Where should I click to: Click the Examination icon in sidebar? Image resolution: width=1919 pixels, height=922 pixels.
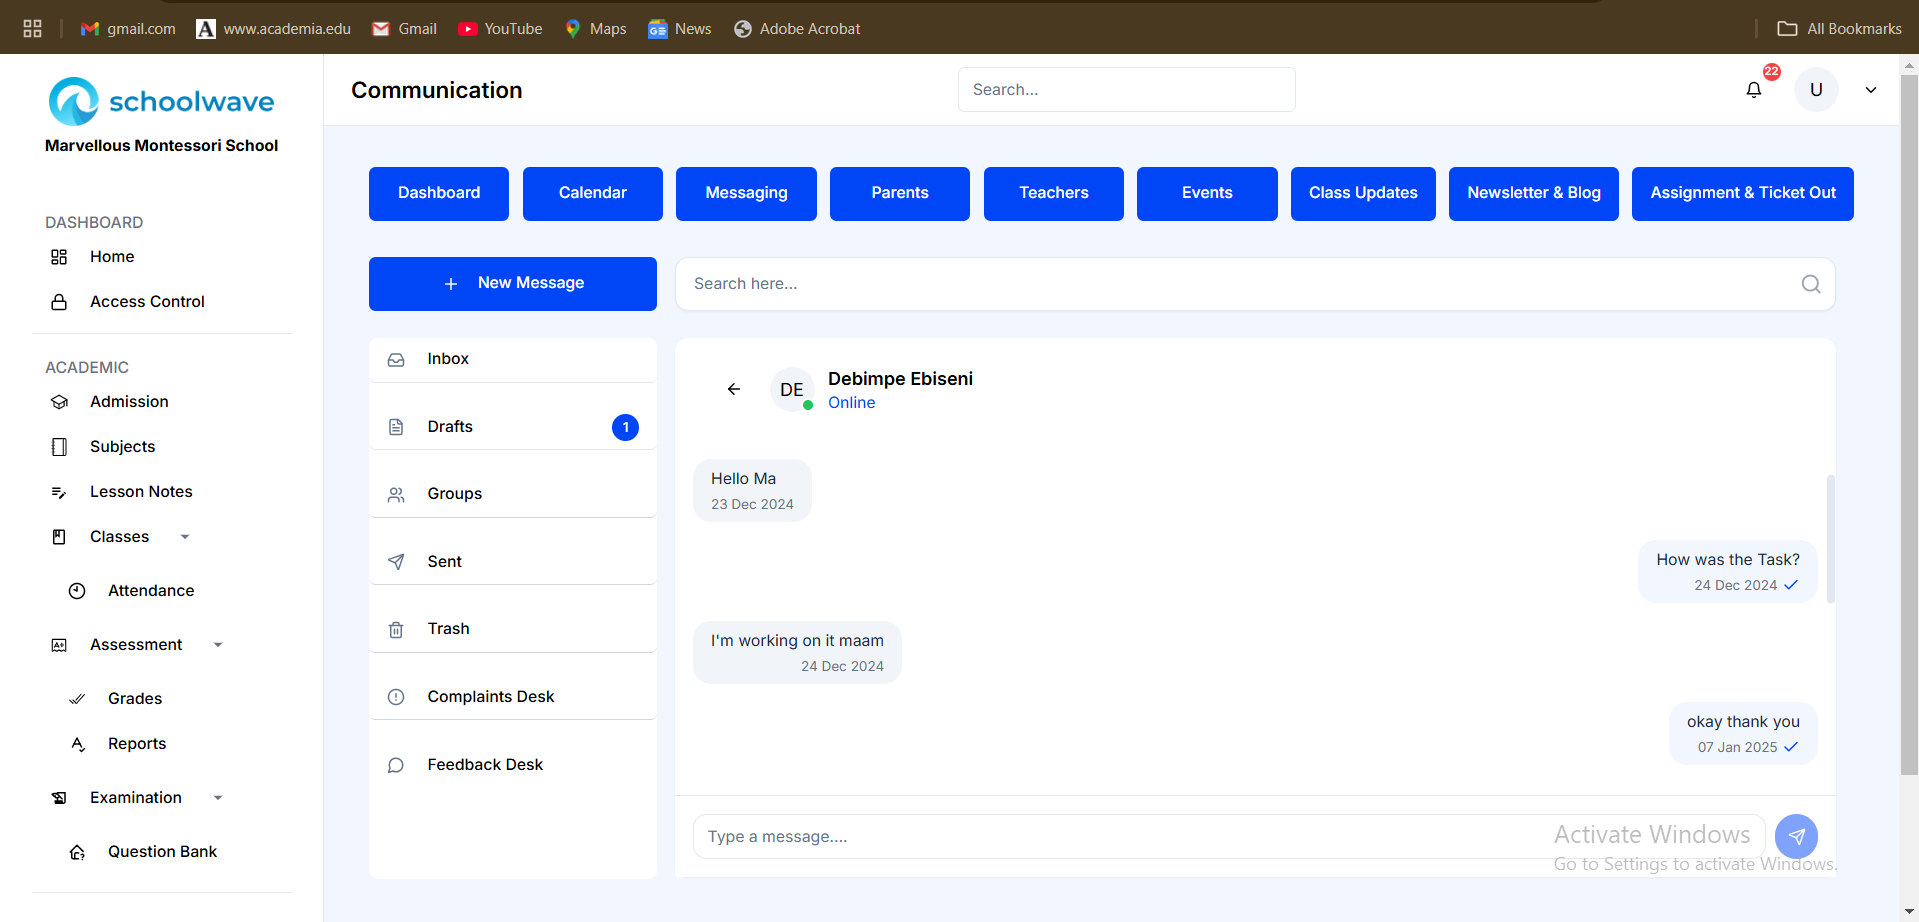pyautogui.click(x=59, y=798)
